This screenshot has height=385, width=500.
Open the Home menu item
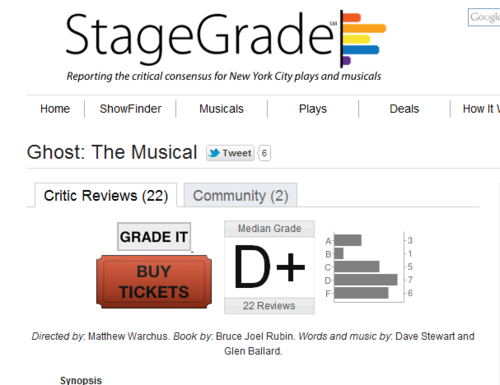[x=55, y=109]
